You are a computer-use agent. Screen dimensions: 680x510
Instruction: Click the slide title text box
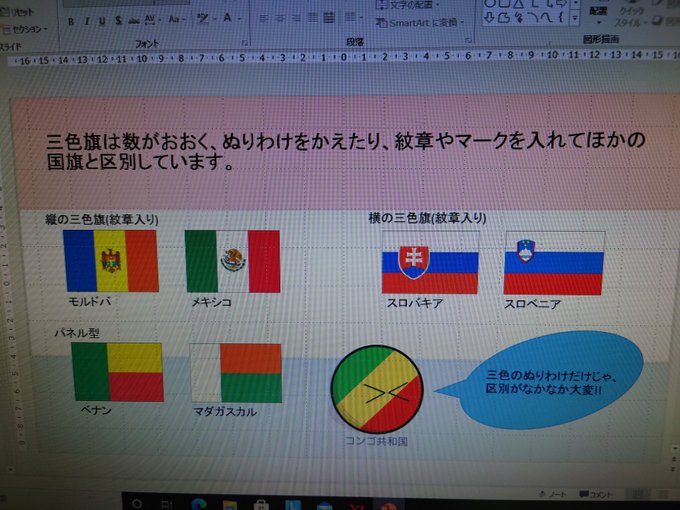(346, 151)
